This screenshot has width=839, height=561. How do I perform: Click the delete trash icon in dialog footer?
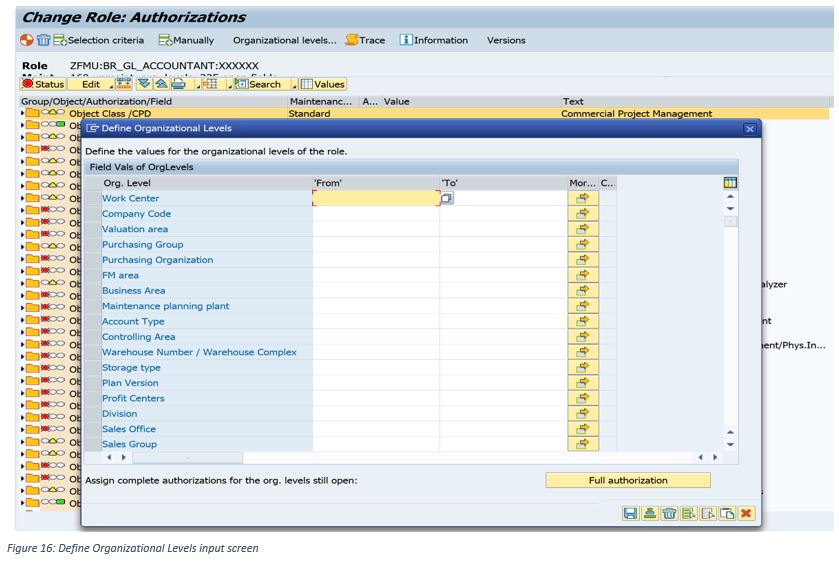[669, 514]
